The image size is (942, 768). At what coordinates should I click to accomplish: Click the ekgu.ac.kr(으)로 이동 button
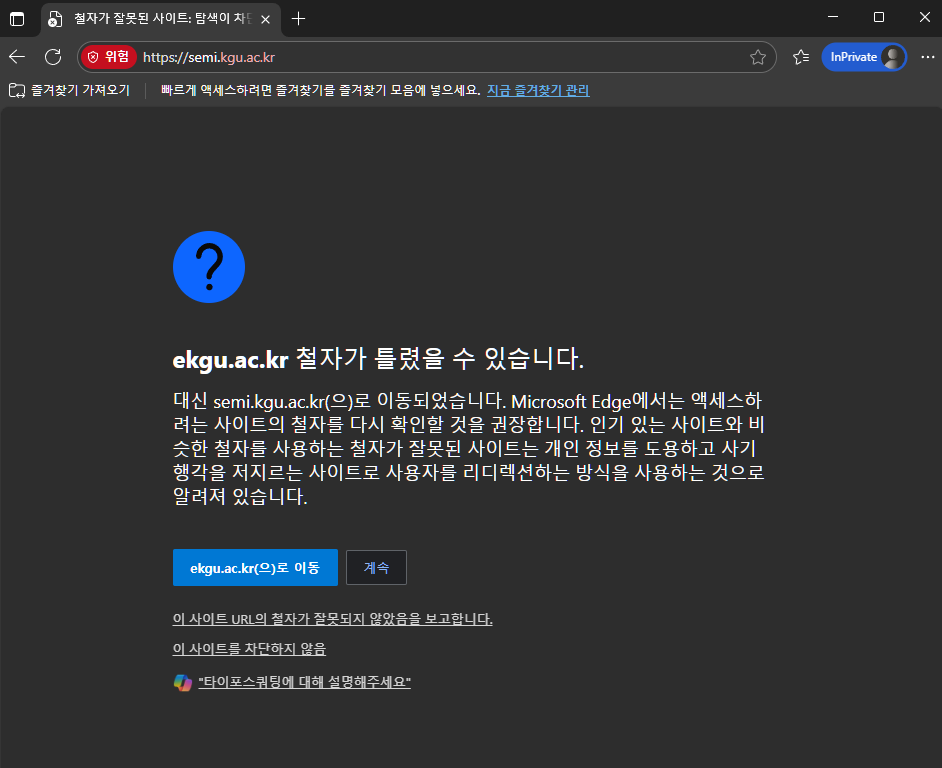point(255,567)
